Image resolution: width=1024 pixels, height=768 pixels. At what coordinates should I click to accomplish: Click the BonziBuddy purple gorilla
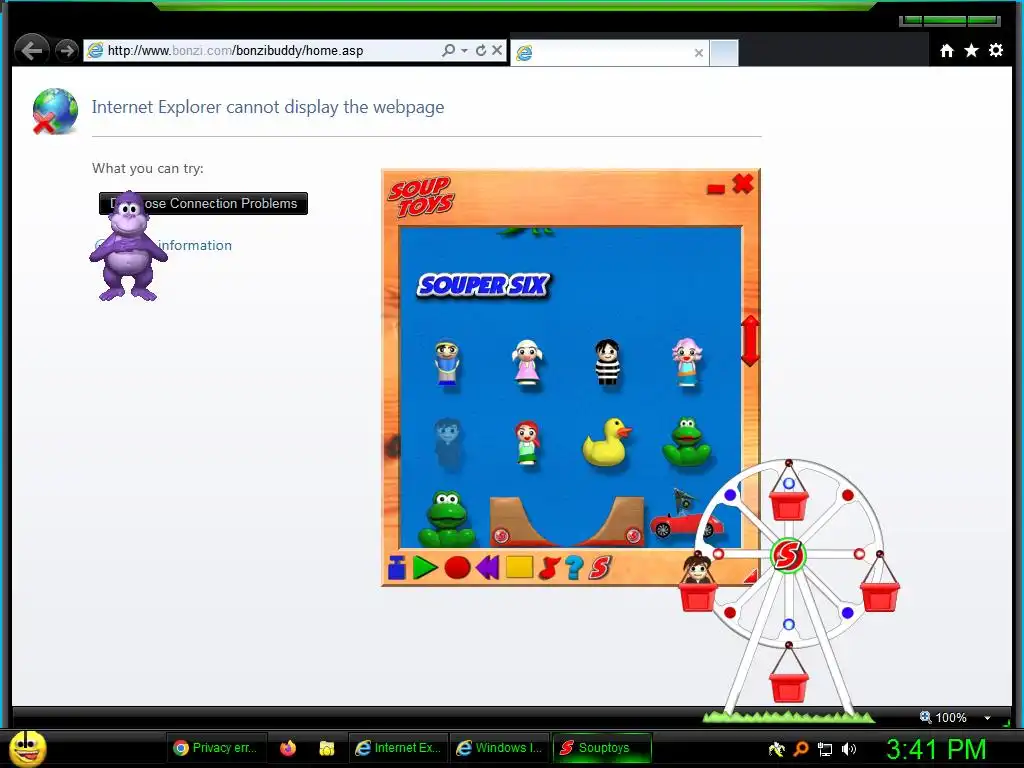[x=128, y=246]
